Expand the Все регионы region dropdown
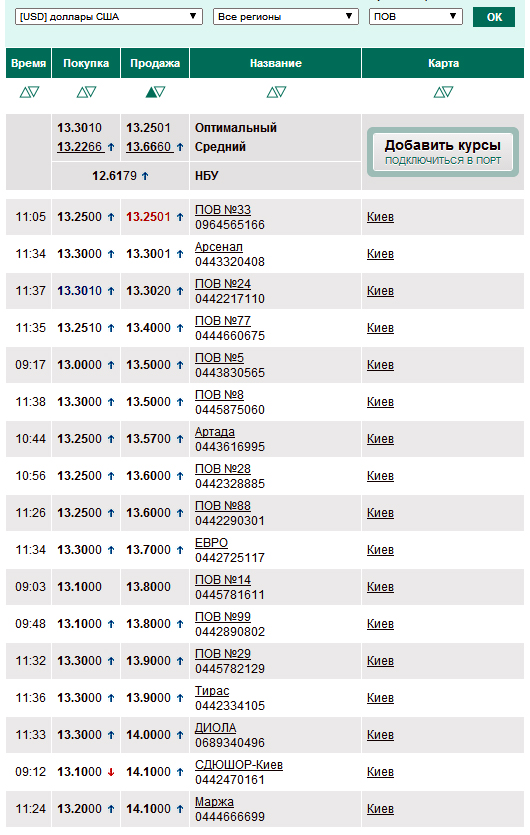 tap(286, 17)
